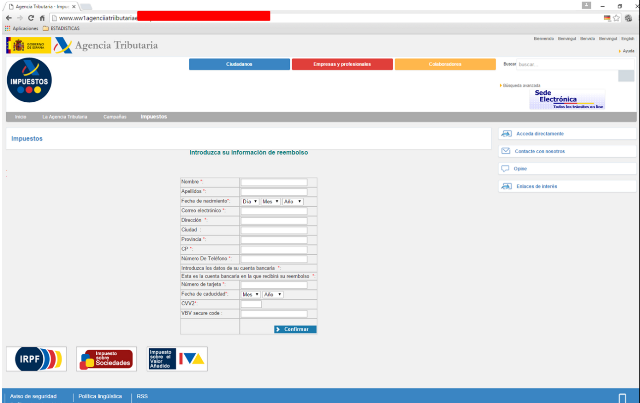The image size is (640, 403).
Task: Reload the page with the refresh icon
Action: point(31,18)
